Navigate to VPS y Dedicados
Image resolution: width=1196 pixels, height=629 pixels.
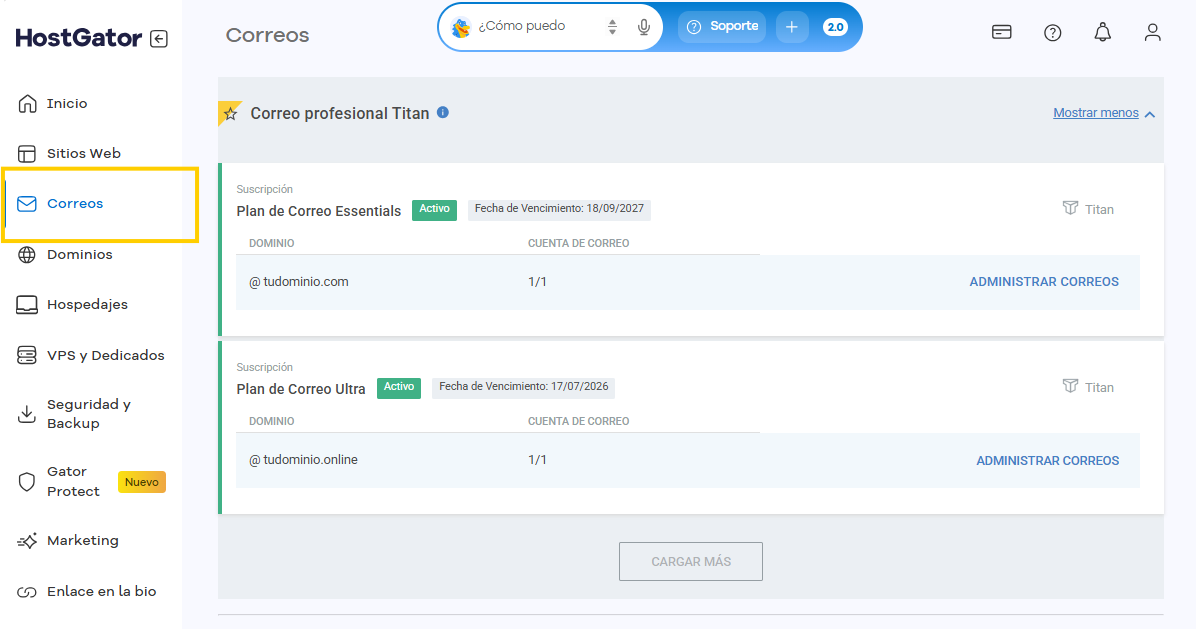105,355
